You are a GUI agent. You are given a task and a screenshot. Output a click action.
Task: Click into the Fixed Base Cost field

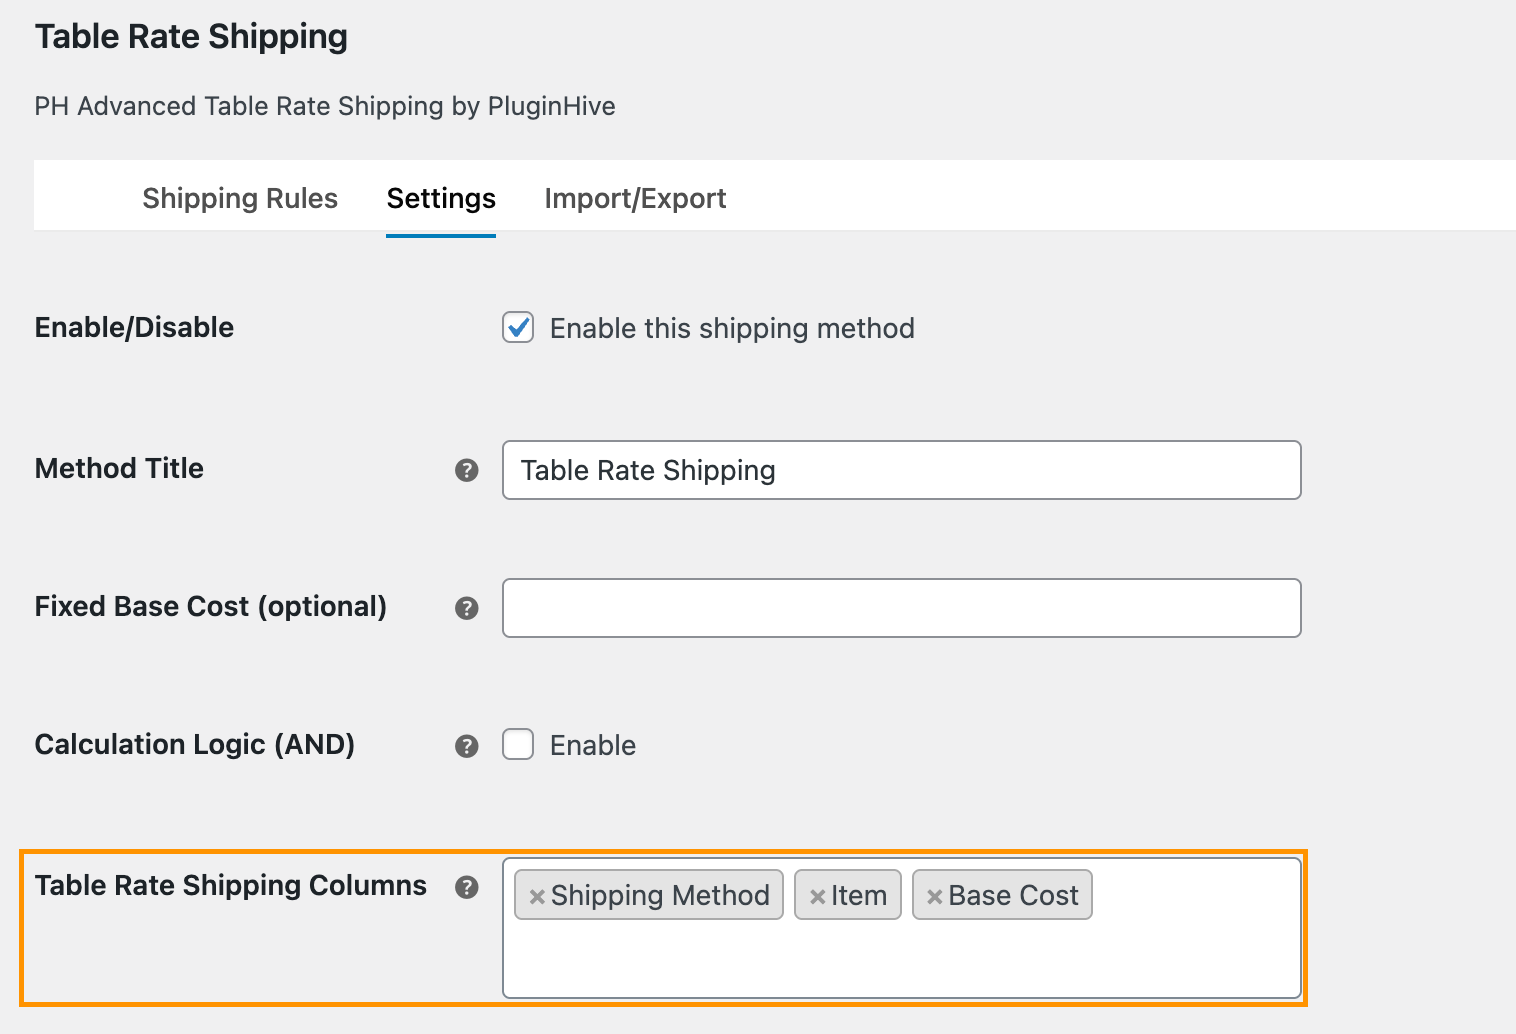pyautogui.click(x=900, y=608)
